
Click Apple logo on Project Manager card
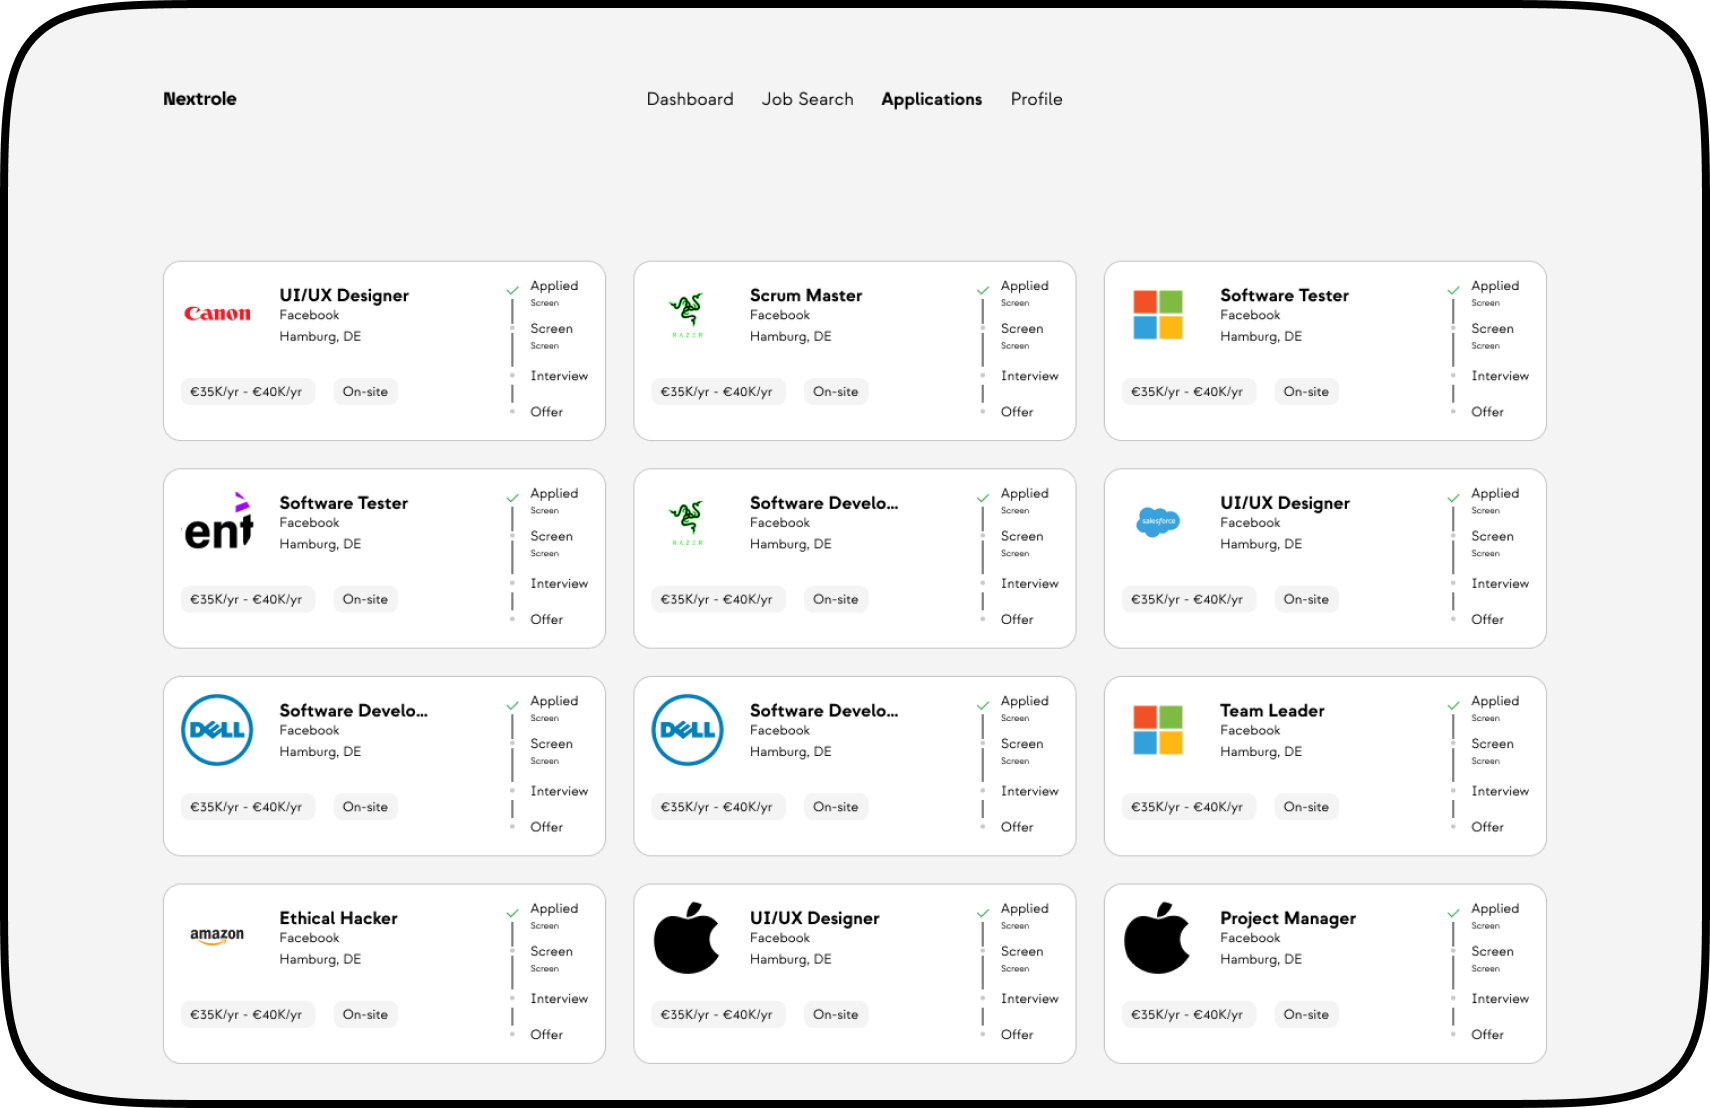coord(1157,938)
